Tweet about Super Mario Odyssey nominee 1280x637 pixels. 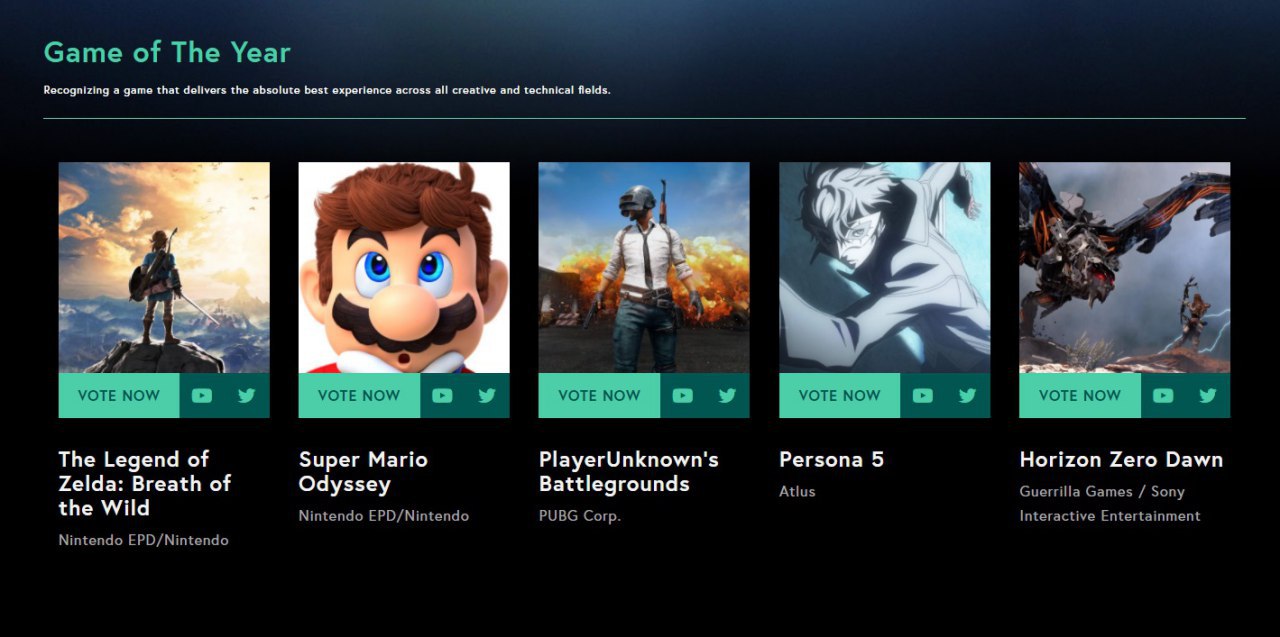coord(487,395)
